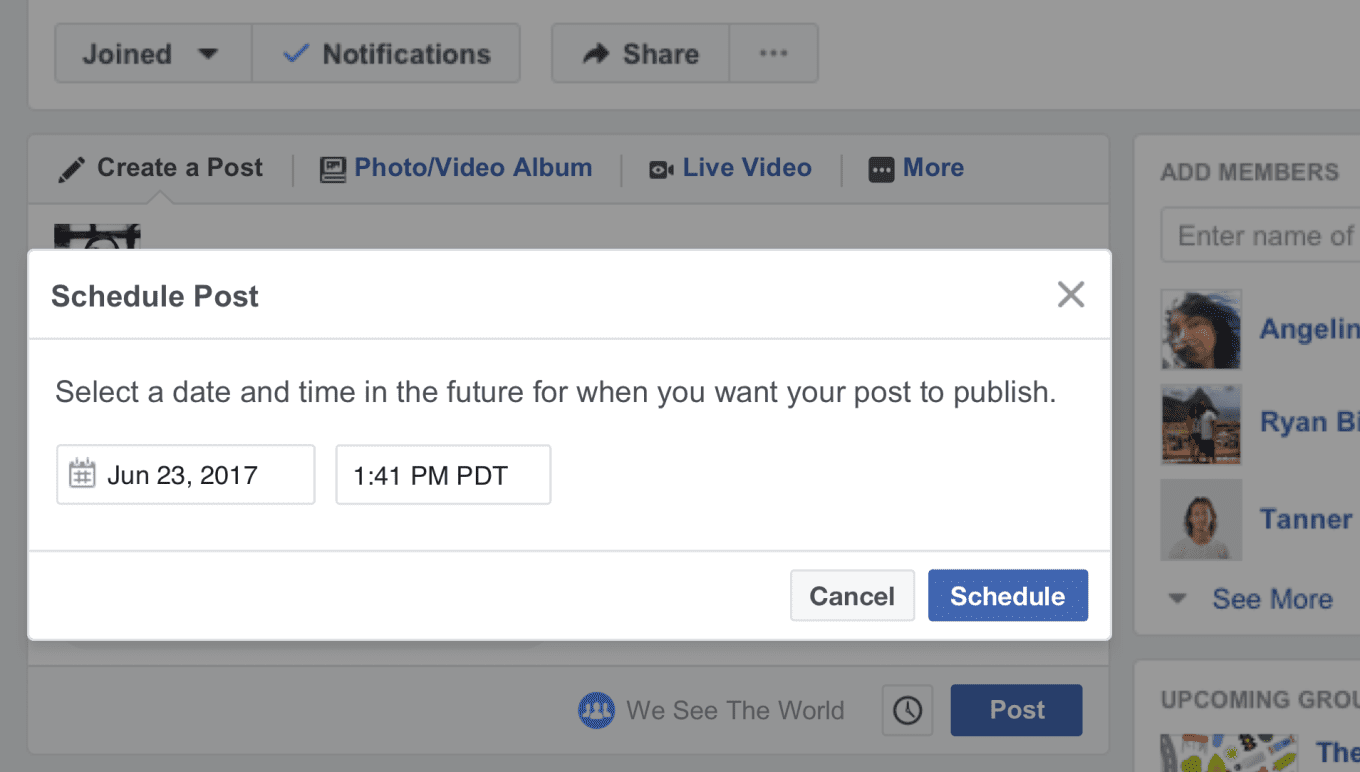The width and height of the screenshot is (1360, 772).
Task: Click the ellipsis More icon in the composer bar
Action: click(x=881, y=168)
